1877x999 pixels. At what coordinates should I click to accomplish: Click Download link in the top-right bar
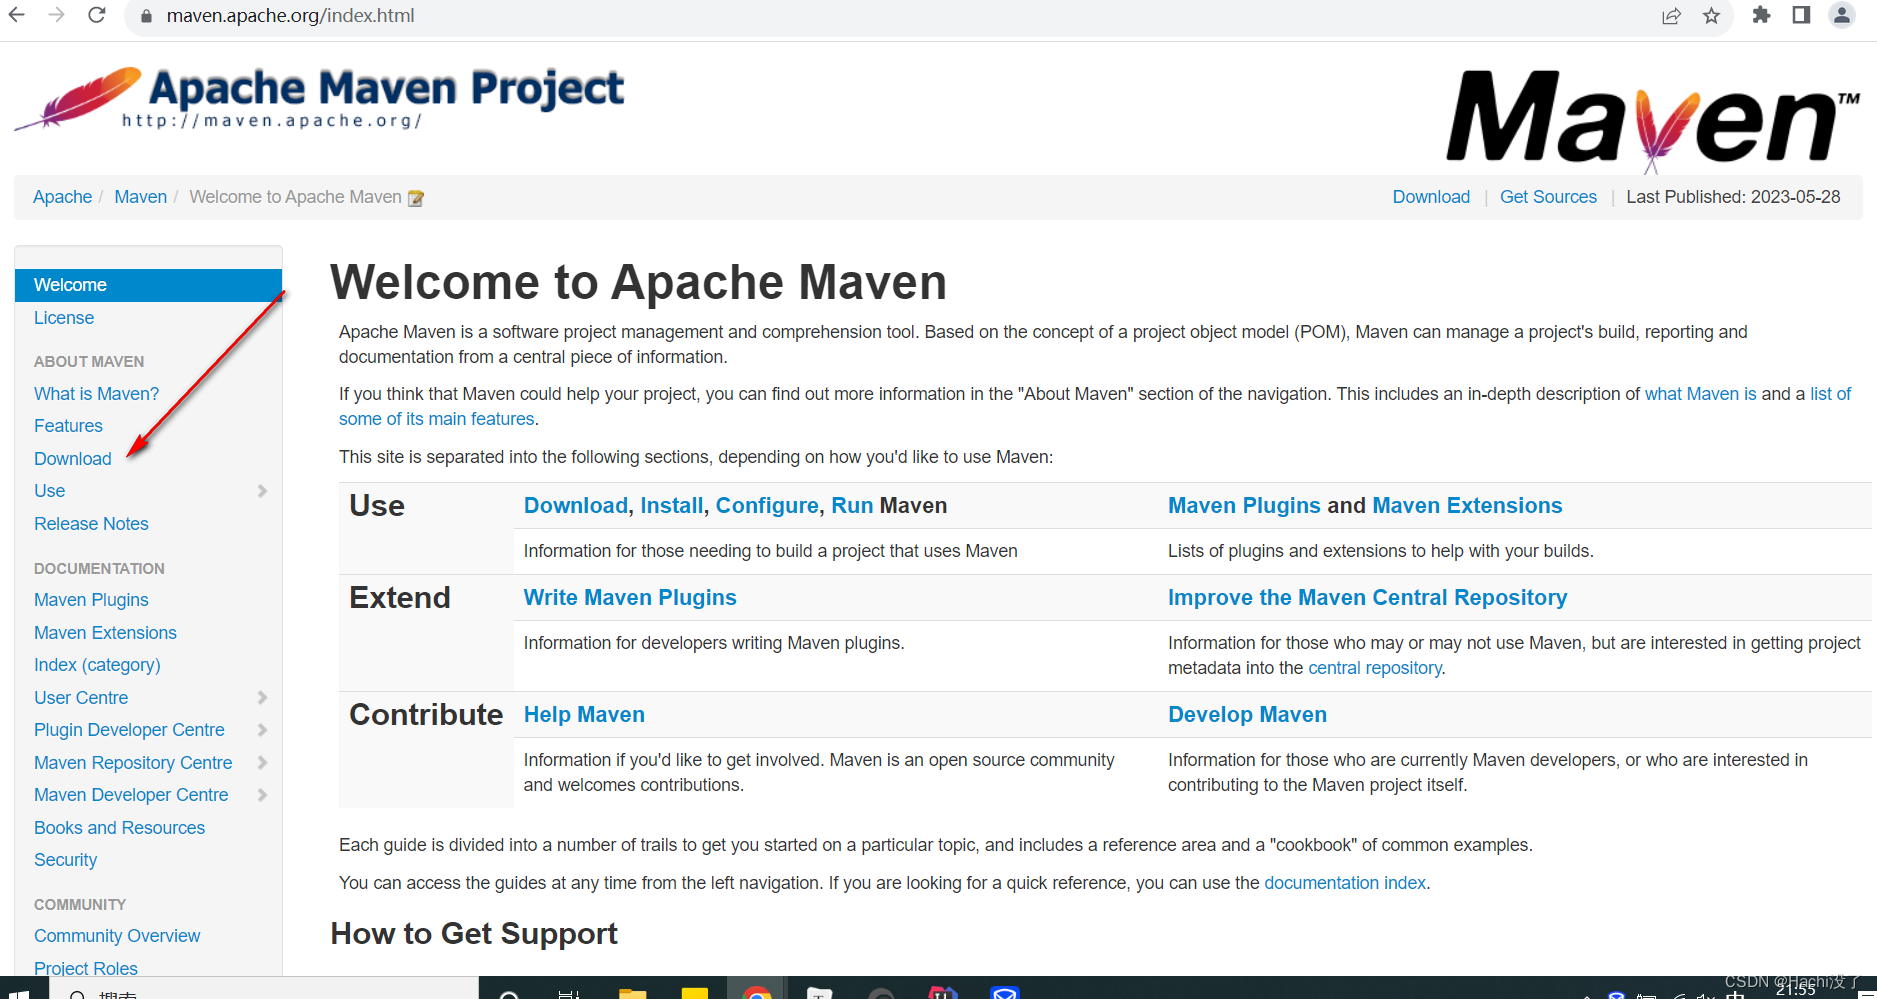[x=1431, y=197]
